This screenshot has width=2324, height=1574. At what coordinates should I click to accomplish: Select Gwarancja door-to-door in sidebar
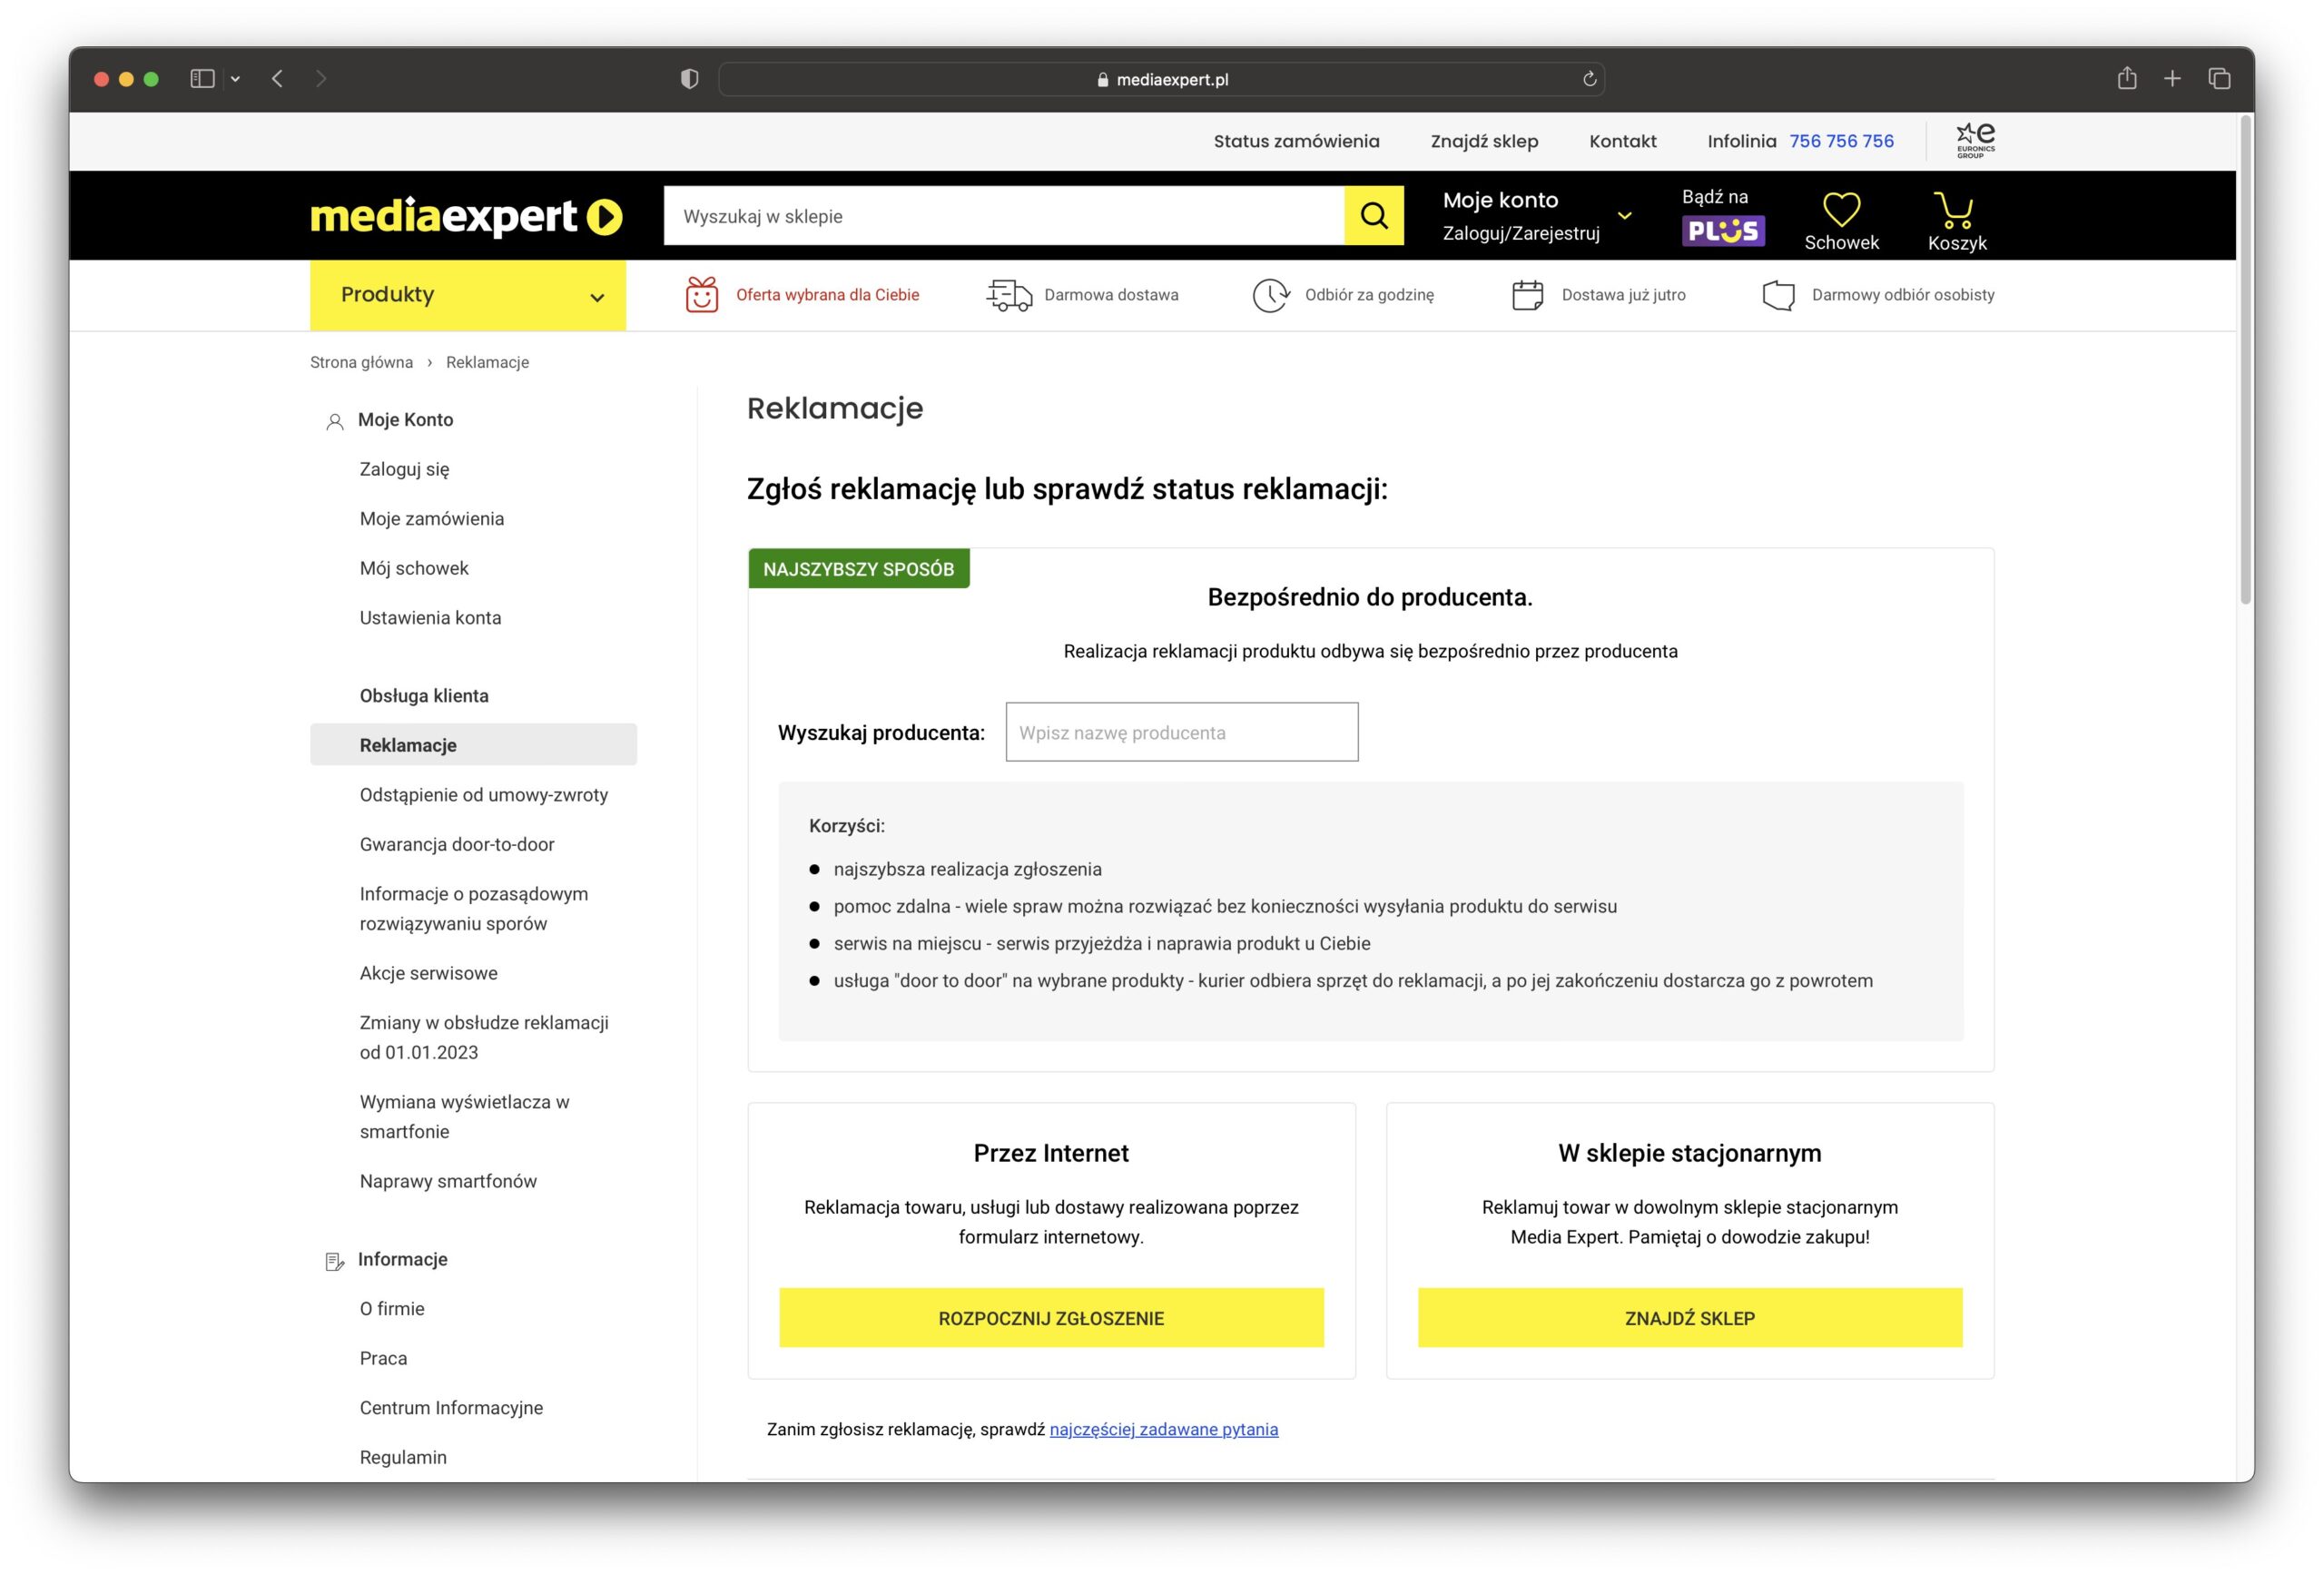(457, 844)
